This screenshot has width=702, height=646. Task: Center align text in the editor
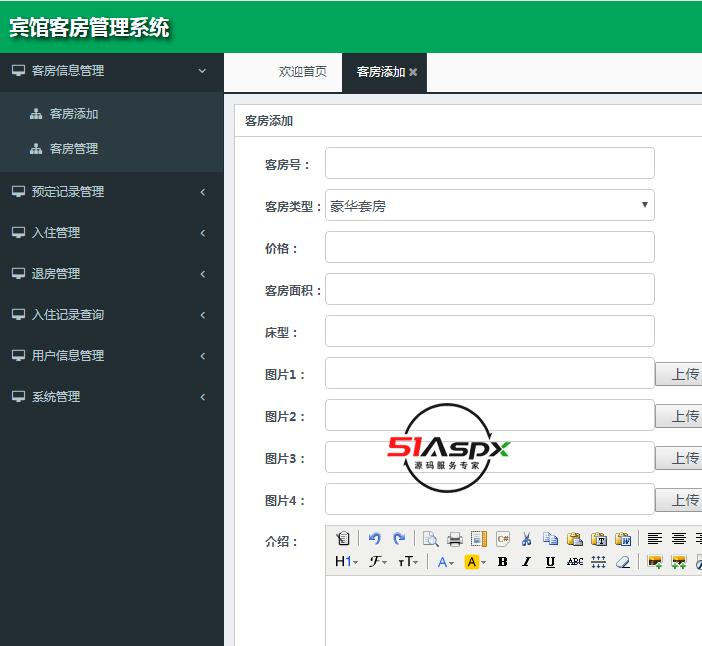tap(679, 539)
